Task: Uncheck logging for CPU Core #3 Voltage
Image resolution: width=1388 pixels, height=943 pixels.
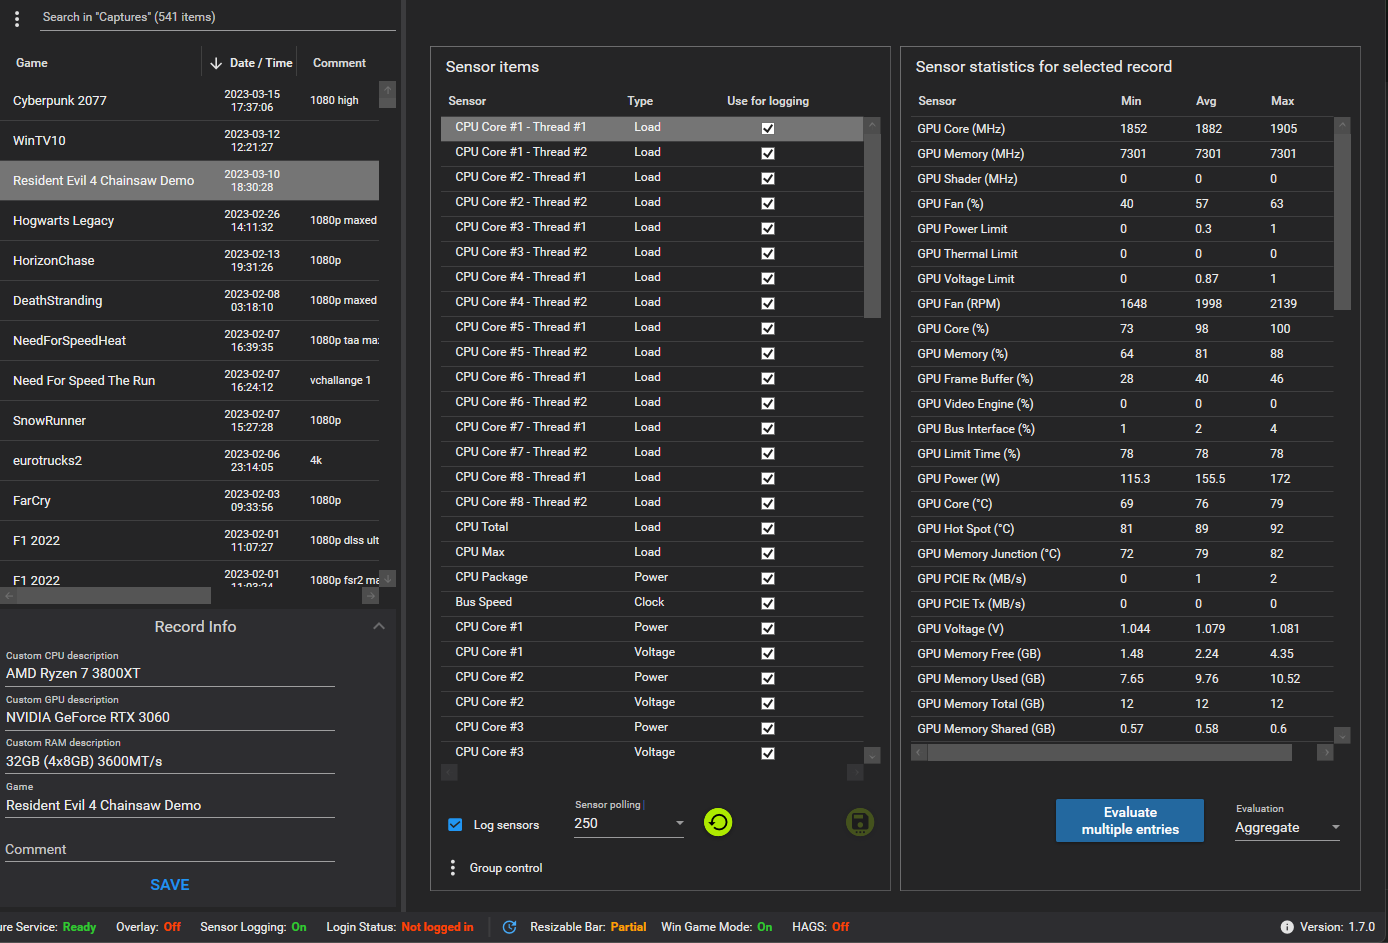Action: coord(768,753)
